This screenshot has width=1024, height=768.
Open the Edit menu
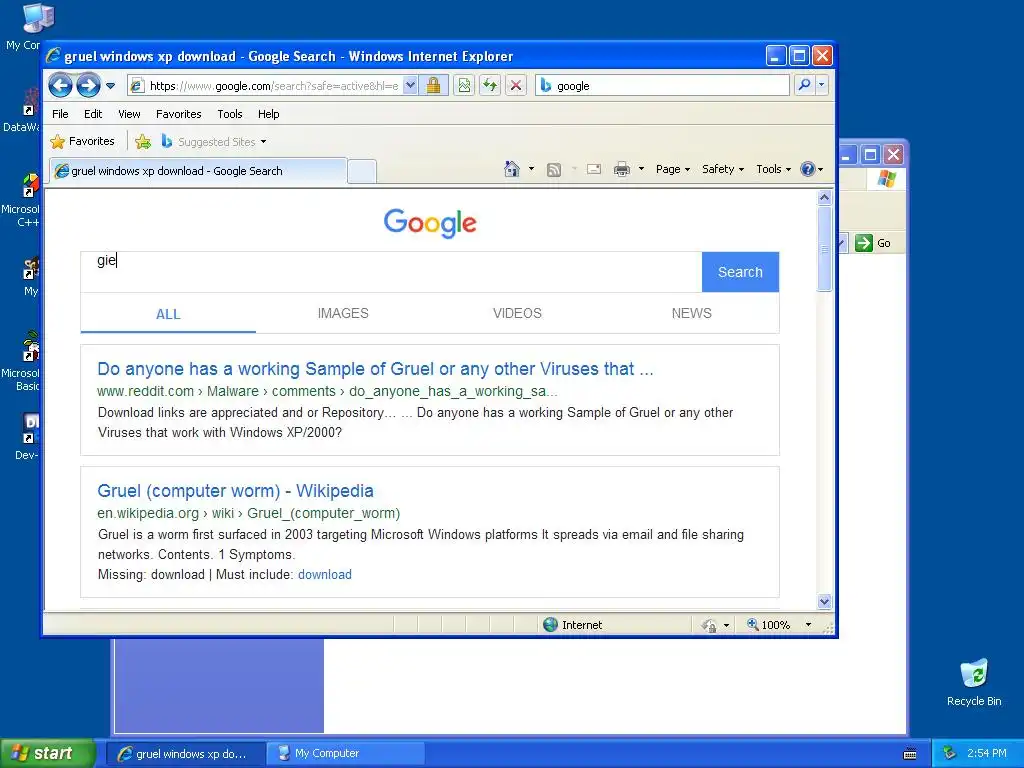click(x=93, y=114)
